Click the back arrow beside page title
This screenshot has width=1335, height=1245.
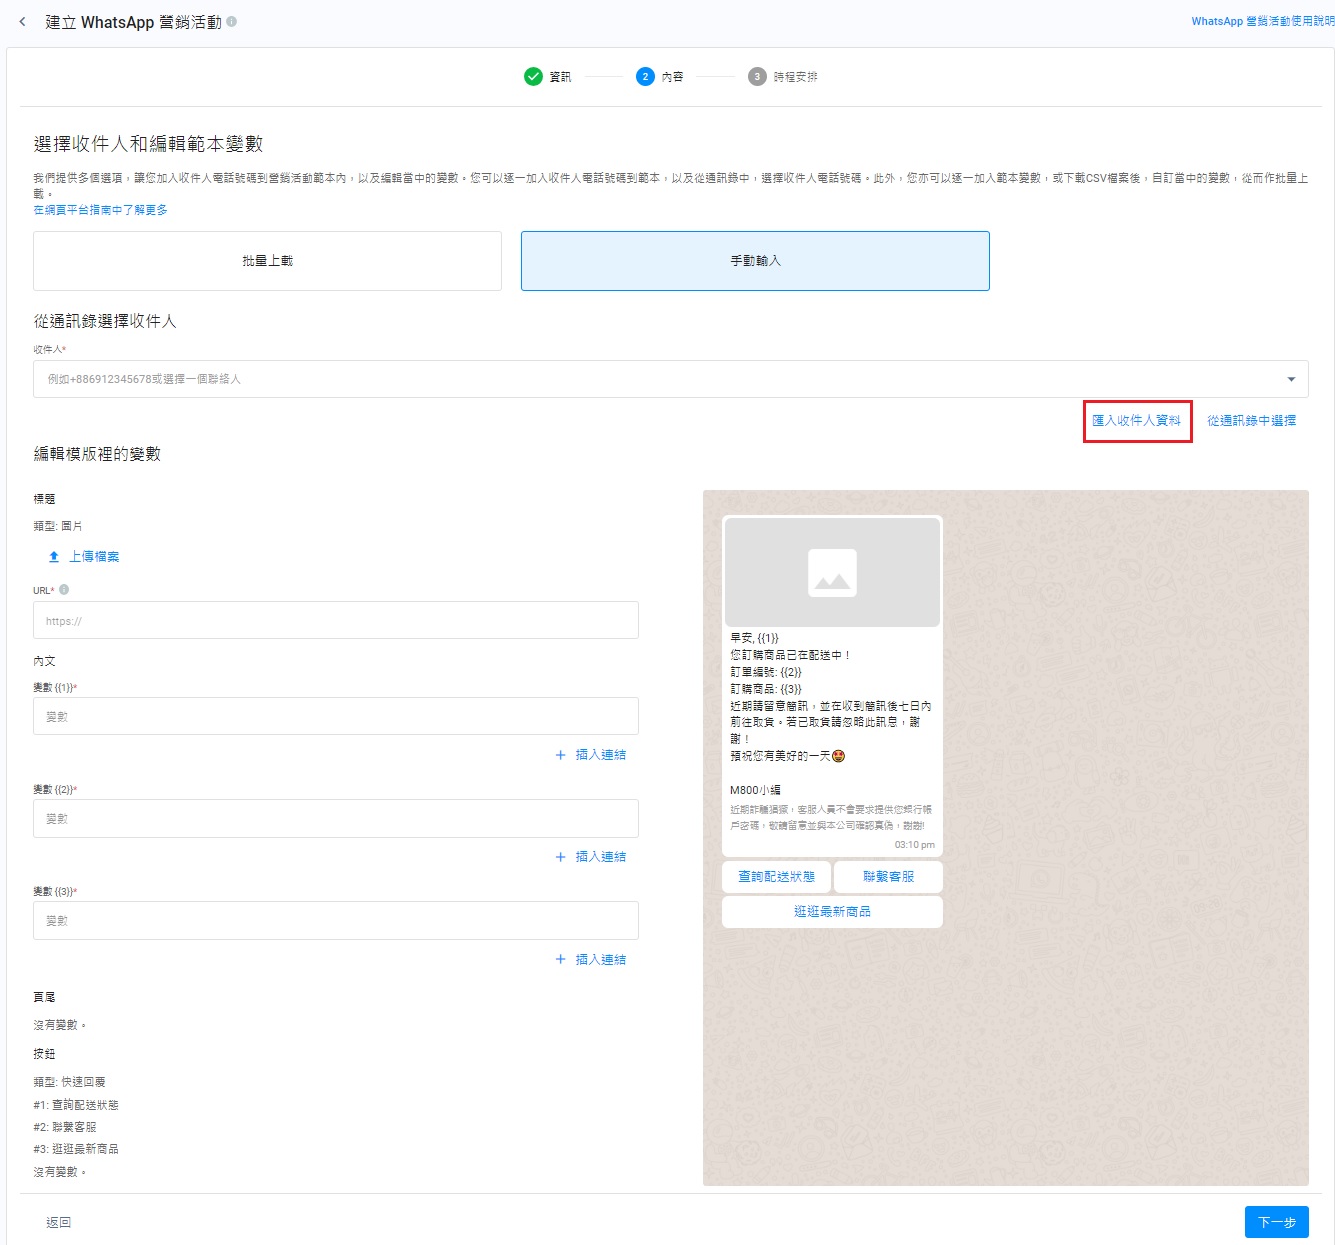[x=22, y=22]
